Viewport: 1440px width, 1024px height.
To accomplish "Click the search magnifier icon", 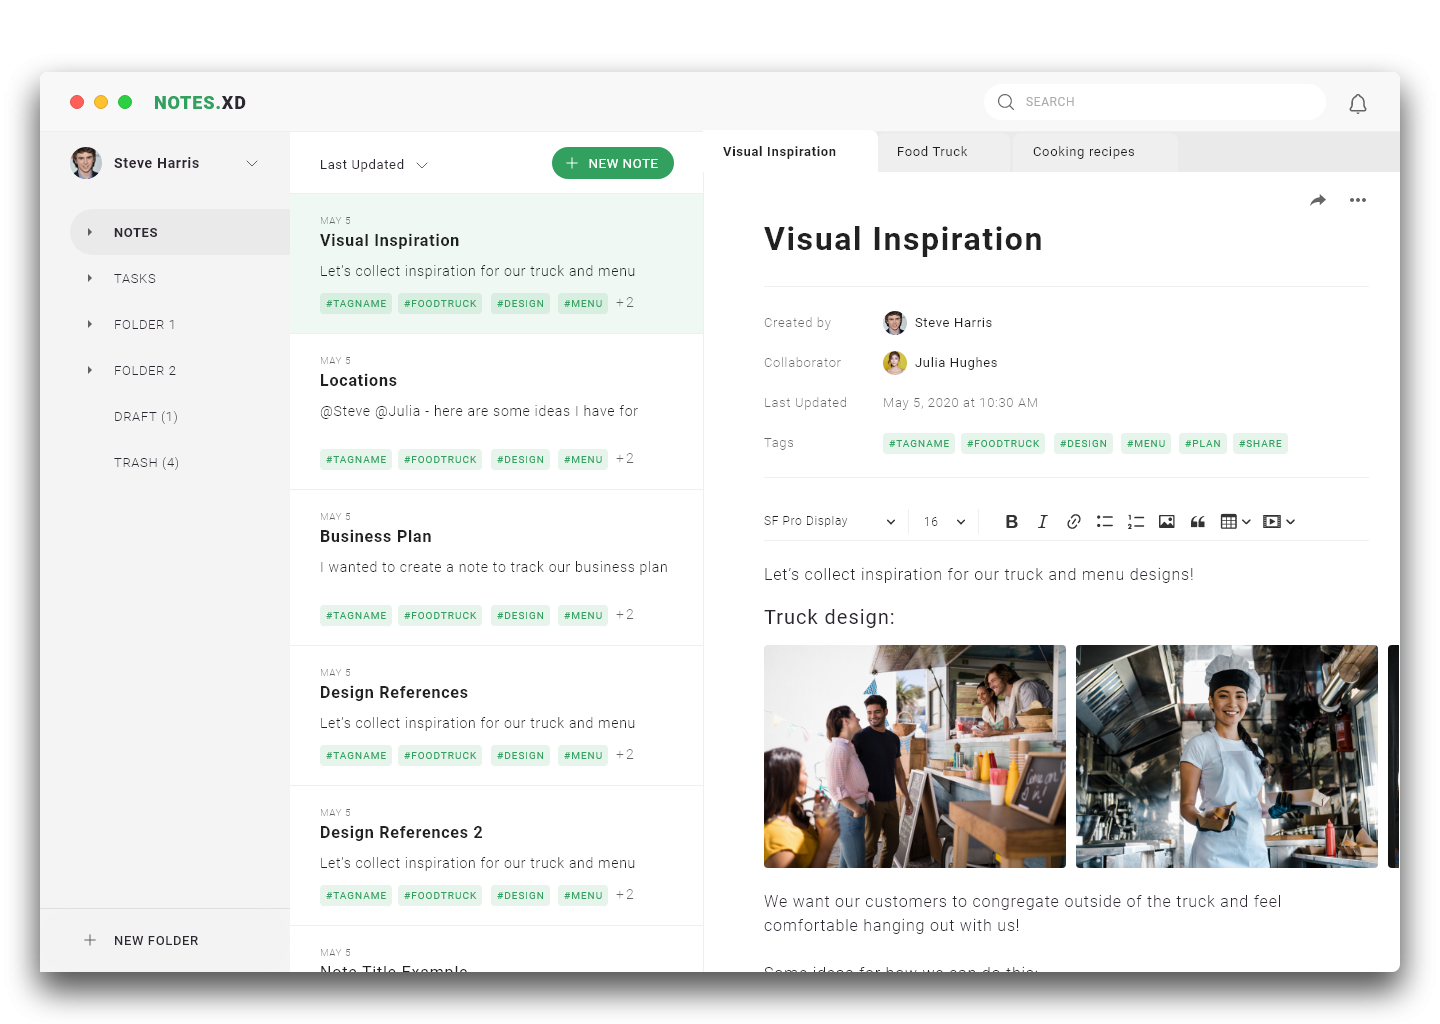I will point(1006,102).
